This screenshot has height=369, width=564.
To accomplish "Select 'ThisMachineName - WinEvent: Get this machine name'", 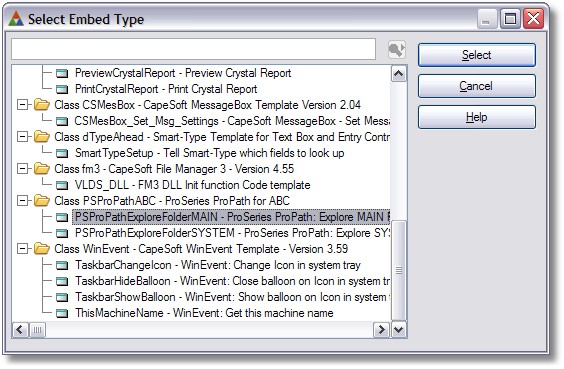I will [x=204, y=313].
